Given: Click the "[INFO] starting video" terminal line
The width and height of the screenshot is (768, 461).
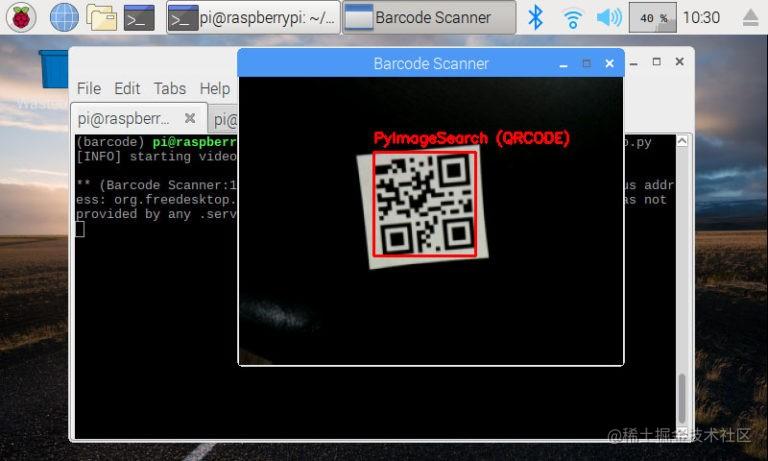Looking at the screenshot, I should click(156, 157).
